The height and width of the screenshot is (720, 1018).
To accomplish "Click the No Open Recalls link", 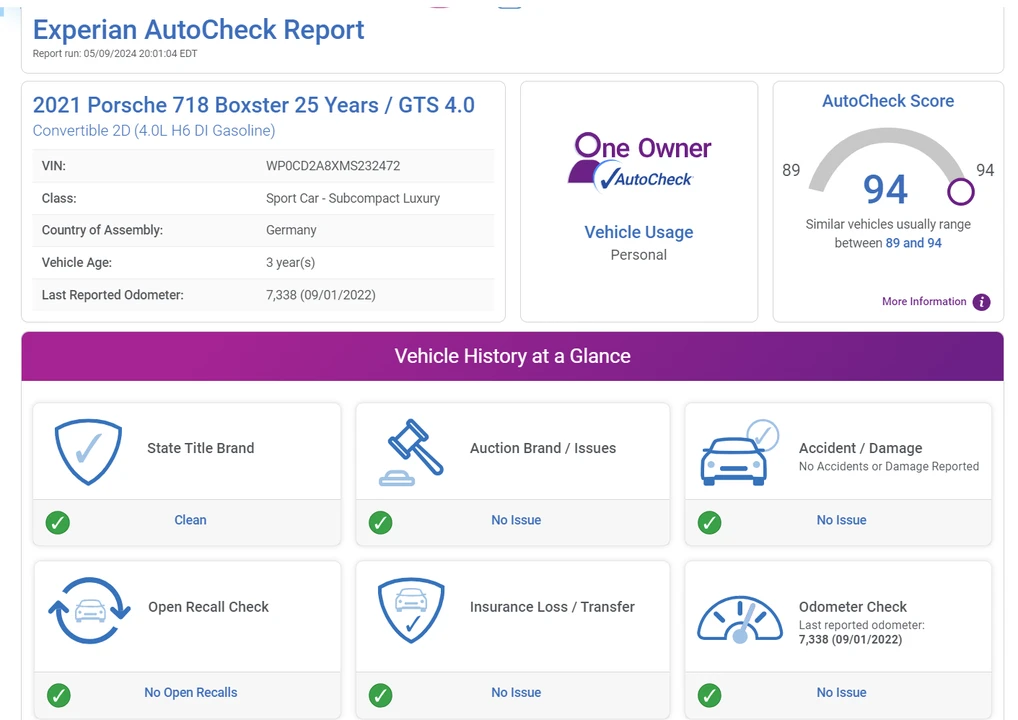I will pos(191,693).
